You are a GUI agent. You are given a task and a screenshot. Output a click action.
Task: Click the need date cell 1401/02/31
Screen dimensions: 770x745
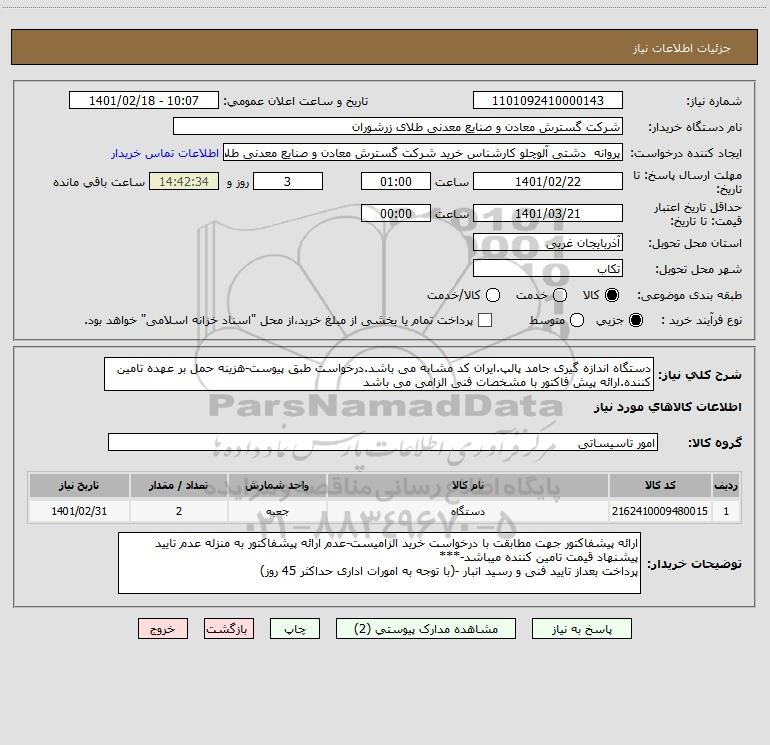pos(79,511)
